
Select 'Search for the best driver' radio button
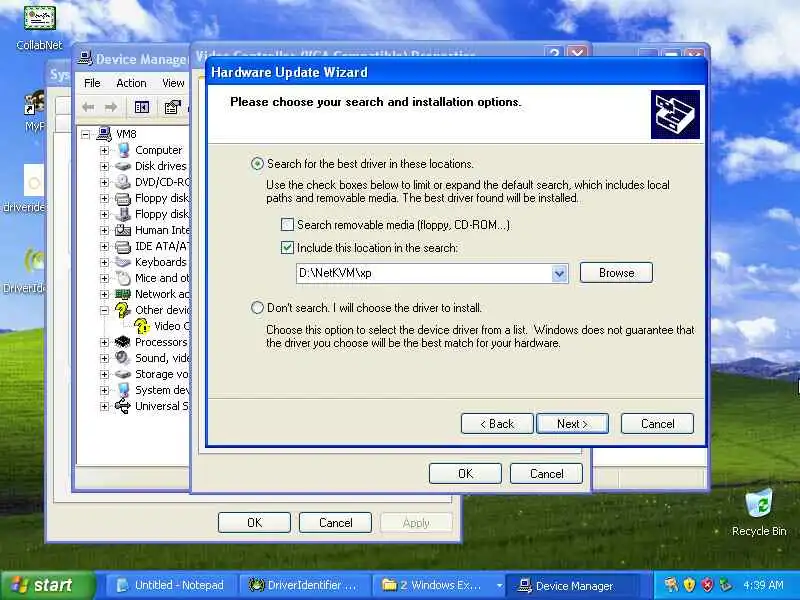click(257, 164)
